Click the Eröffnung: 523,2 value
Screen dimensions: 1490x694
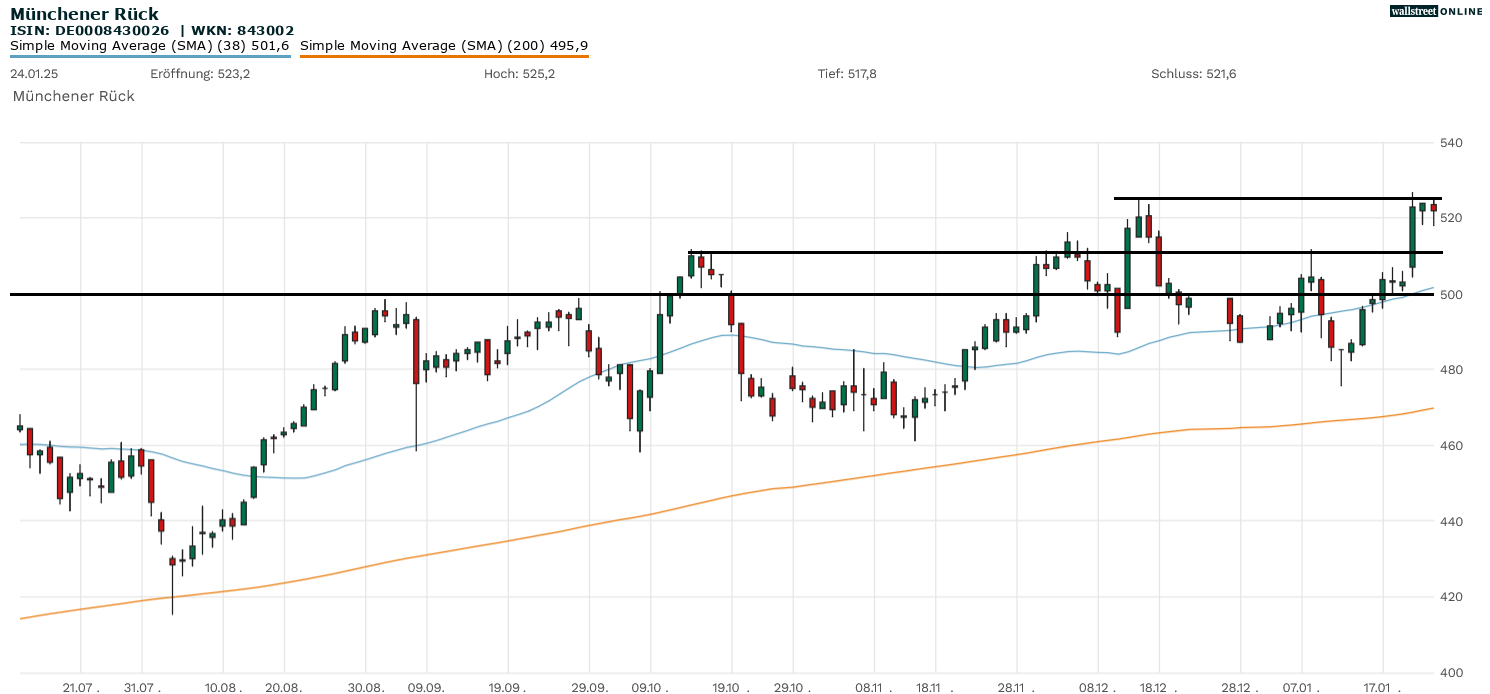pos(200,74)
